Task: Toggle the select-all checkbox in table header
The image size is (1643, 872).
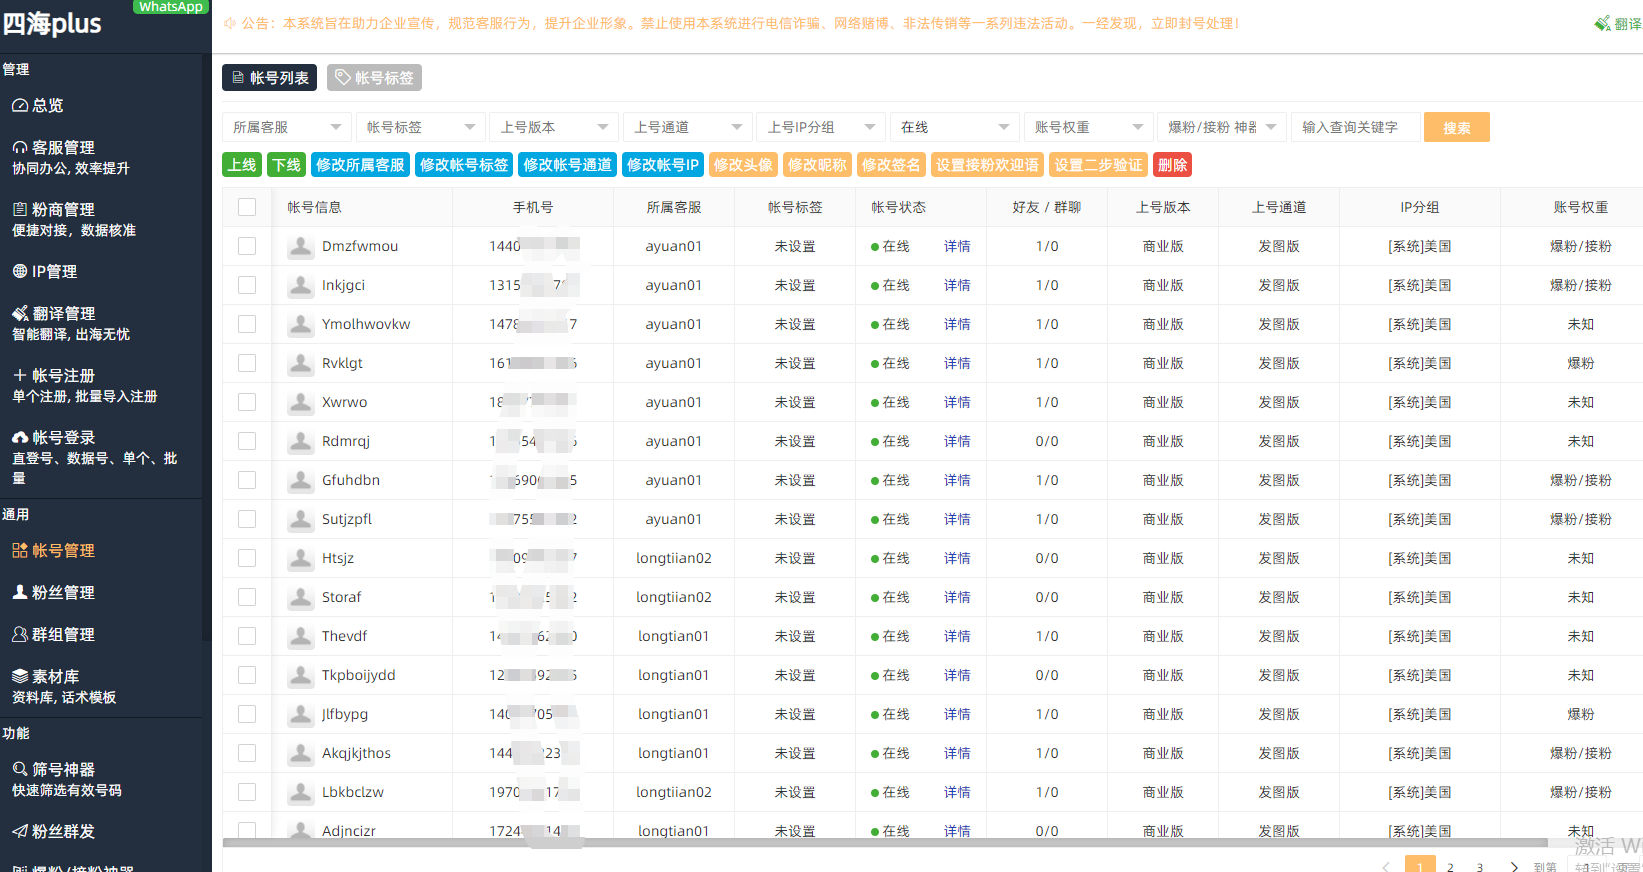Action: point(247,207)
